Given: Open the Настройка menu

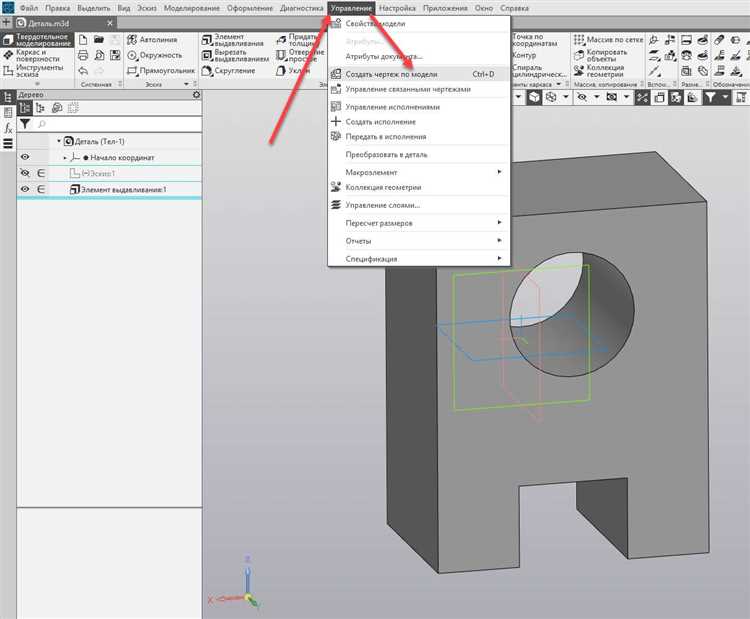Looking at the screenshot, I should (x=397, y=8).
